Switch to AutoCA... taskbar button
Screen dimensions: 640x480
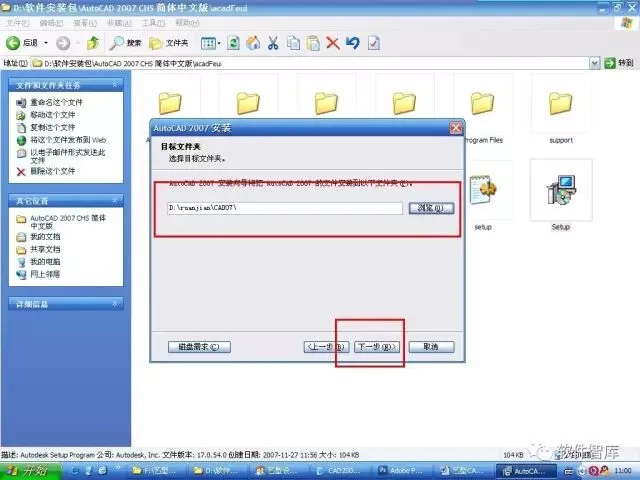click(x=526, y=471)
